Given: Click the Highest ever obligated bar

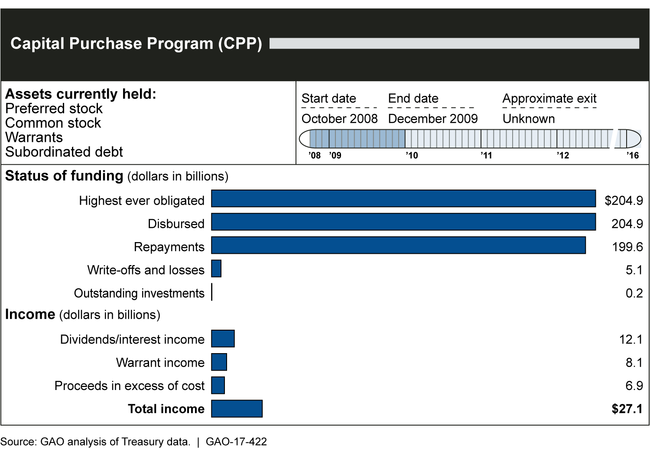Looking at the screenshot, I should (403, 200).
